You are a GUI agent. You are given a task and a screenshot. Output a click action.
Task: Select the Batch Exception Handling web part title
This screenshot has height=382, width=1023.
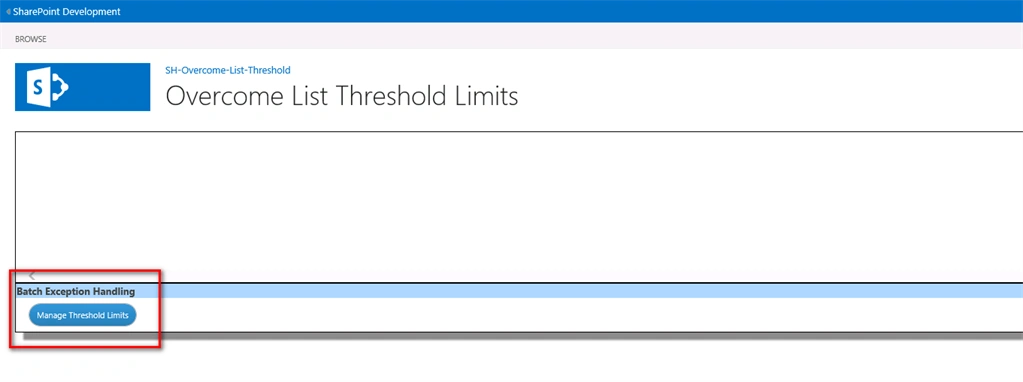point(76,291)
